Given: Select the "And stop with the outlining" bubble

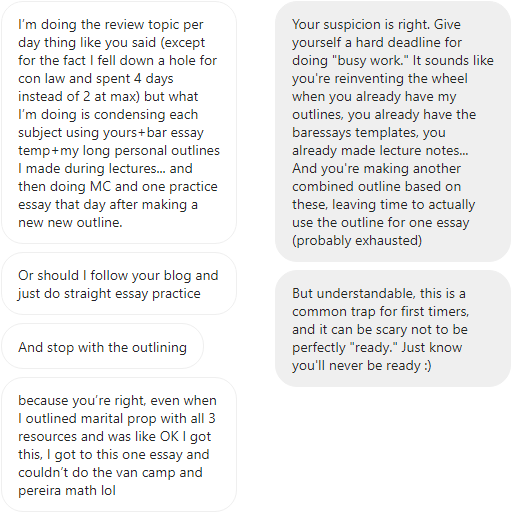Looking at the screenshot, I should point(103,347).
